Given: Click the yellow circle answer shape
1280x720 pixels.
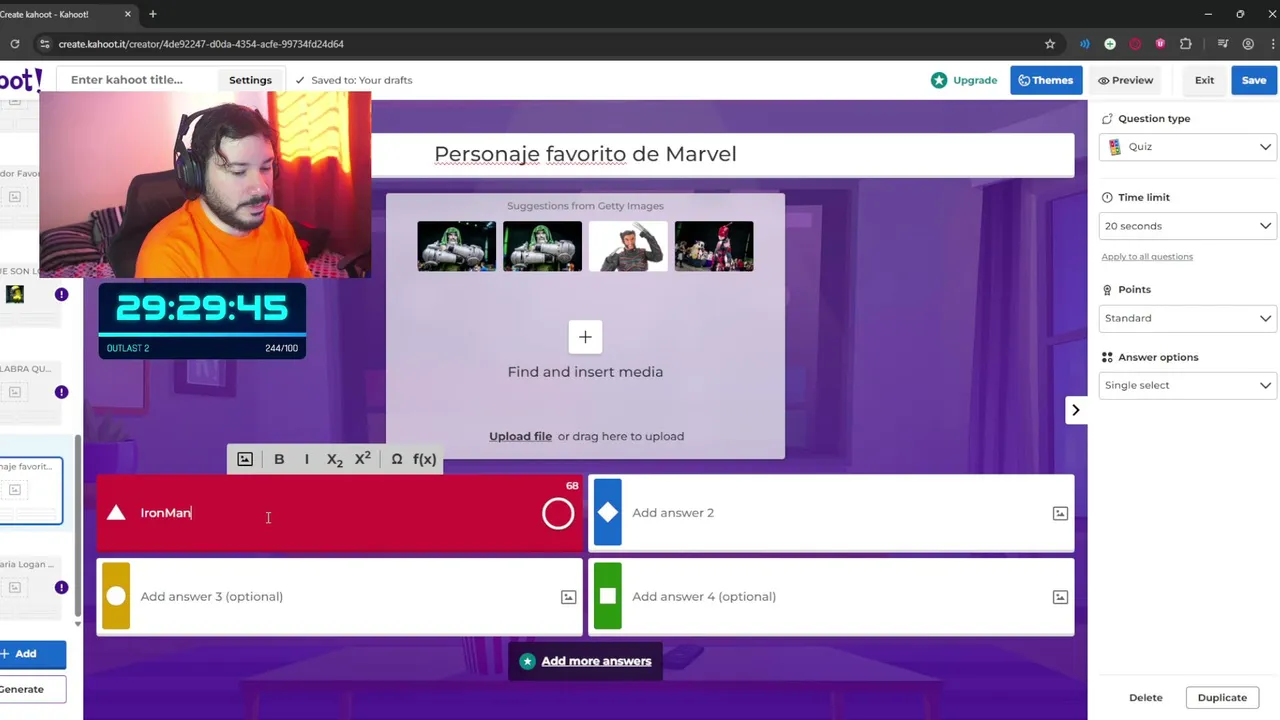Looking at the screenshot, I should 116,597.
